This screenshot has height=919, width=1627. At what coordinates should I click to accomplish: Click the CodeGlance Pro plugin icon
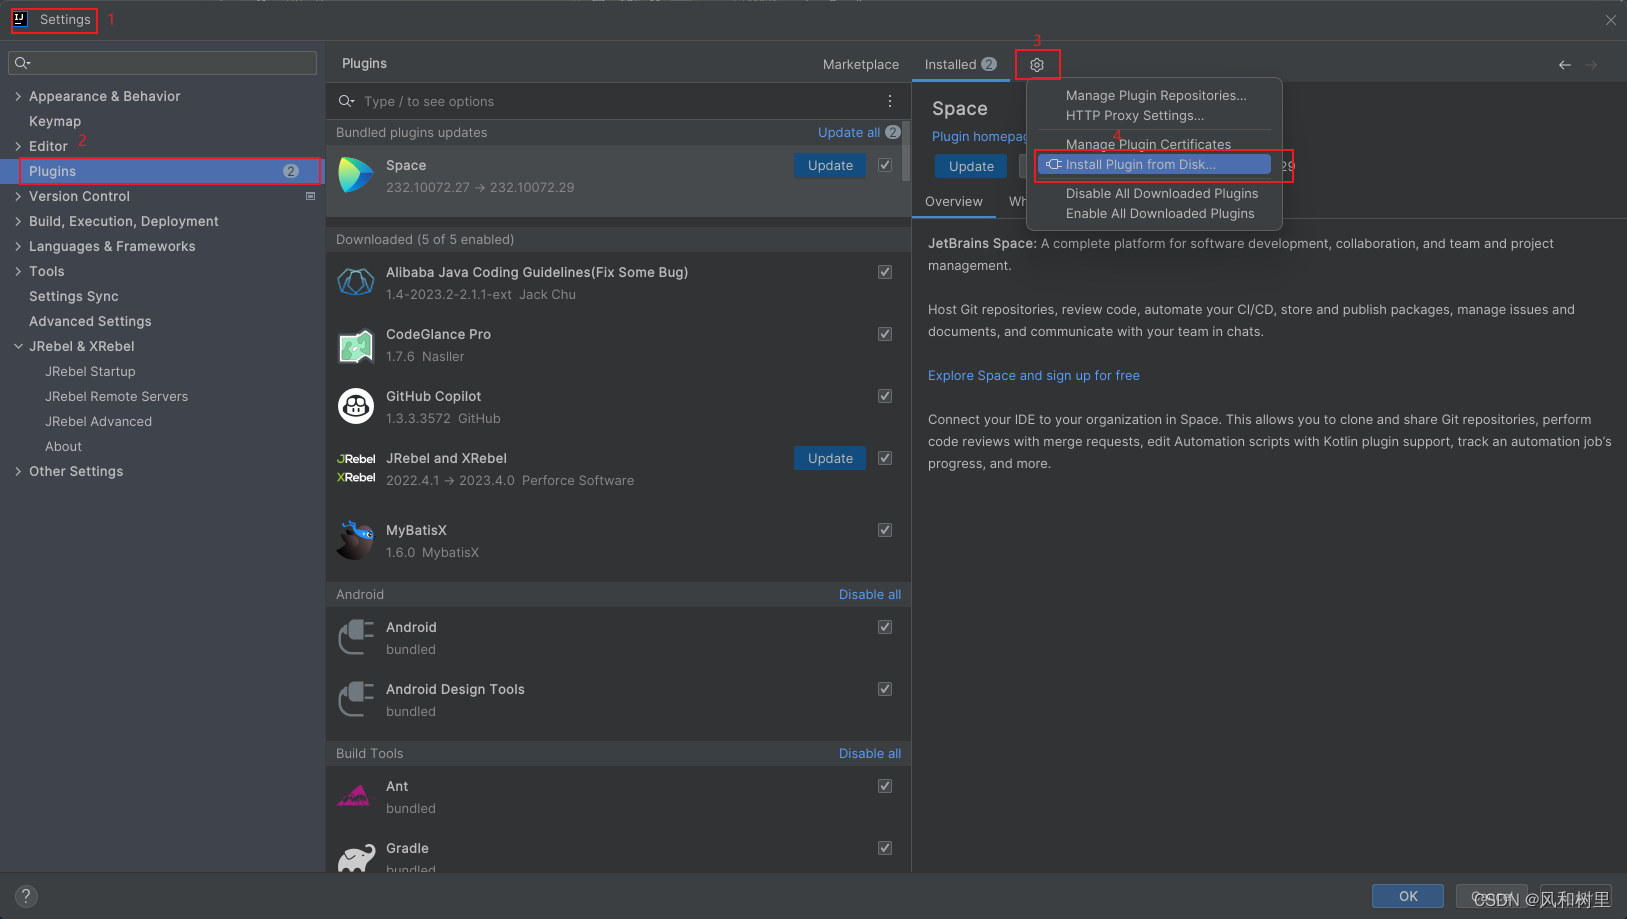coord(355,346)
